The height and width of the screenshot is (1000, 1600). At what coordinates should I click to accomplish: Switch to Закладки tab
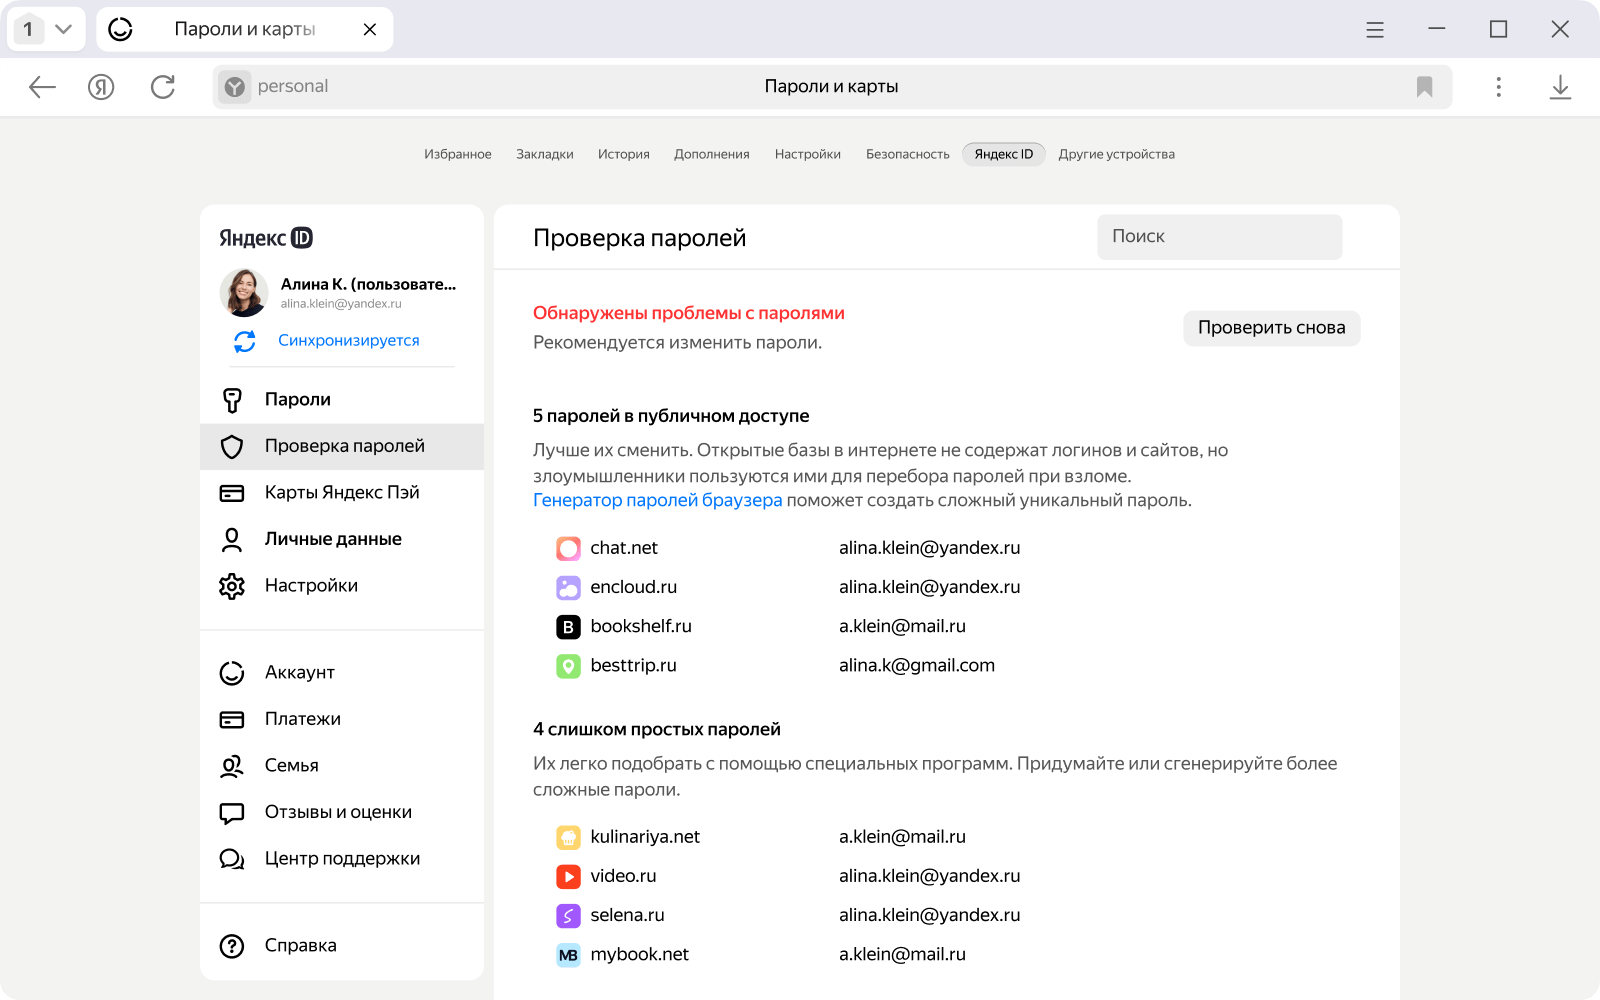545,154
